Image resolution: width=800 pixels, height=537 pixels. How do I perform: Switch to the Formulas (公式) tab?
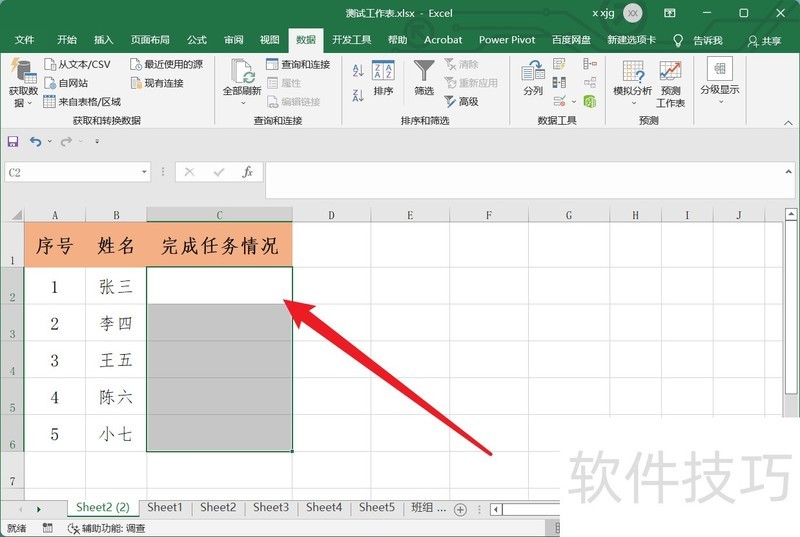pos(196,40)
